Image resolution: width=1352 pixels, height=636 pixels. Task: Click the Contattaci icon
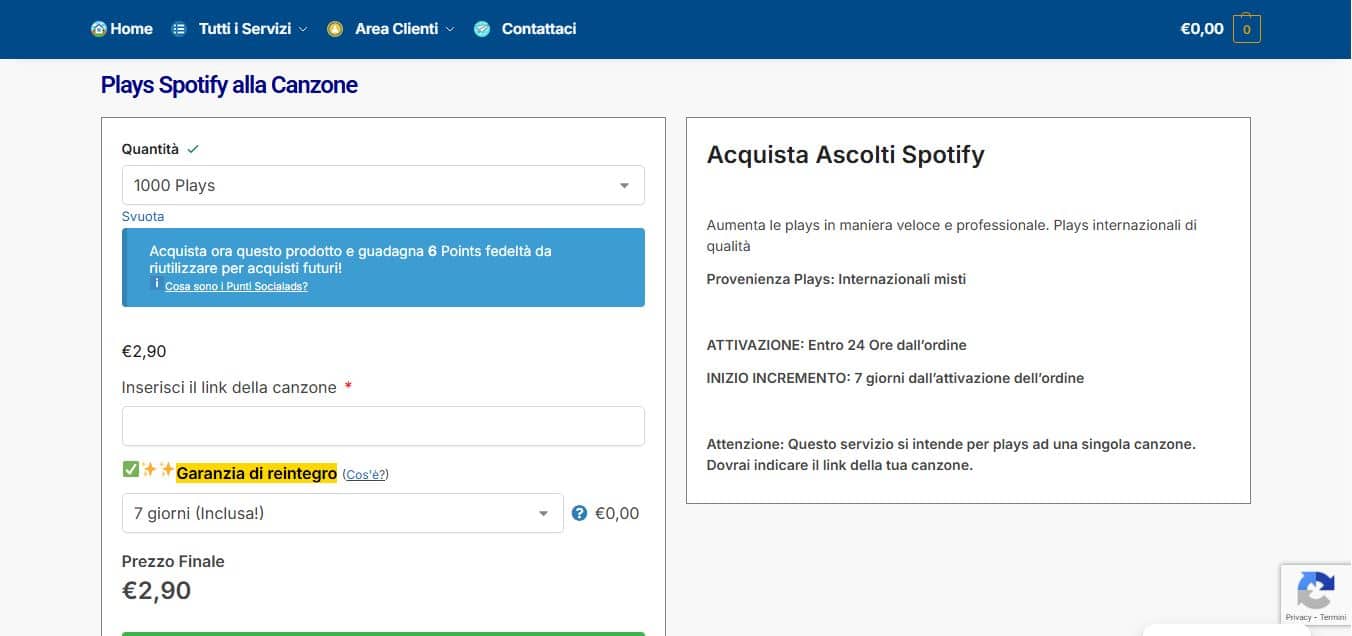pos(482,29)
